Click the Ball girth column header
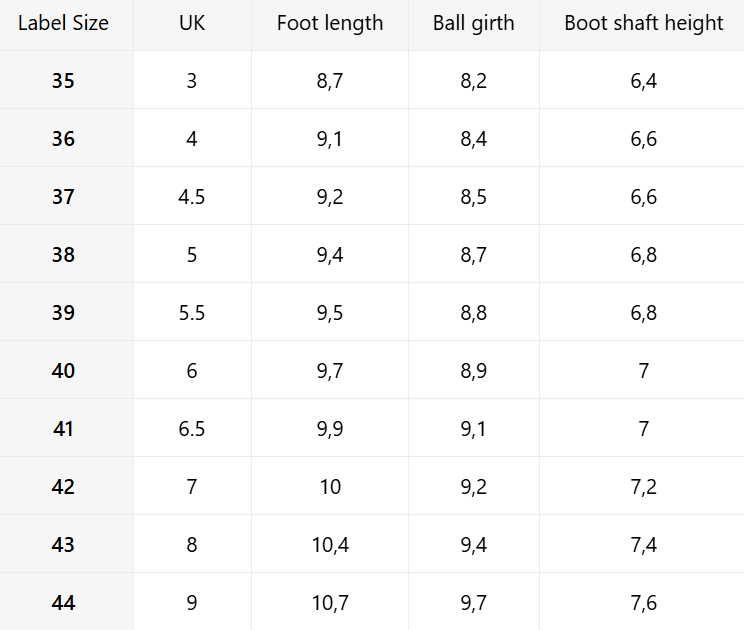Viewport: 744px width, 630px height. click(474, 23)
